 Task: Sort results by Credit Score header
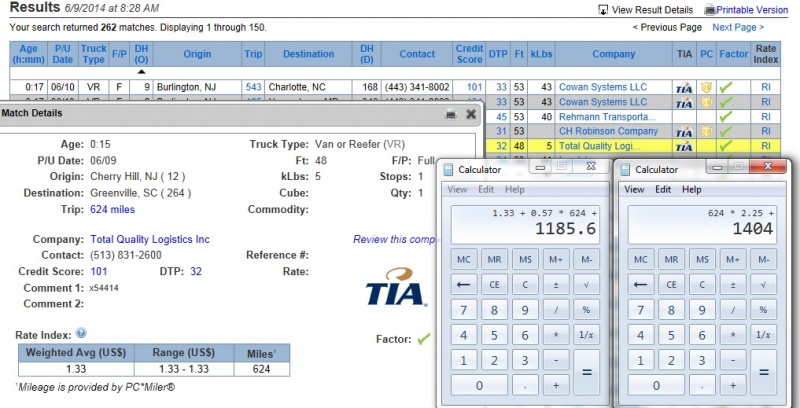(x=469, y=54)
